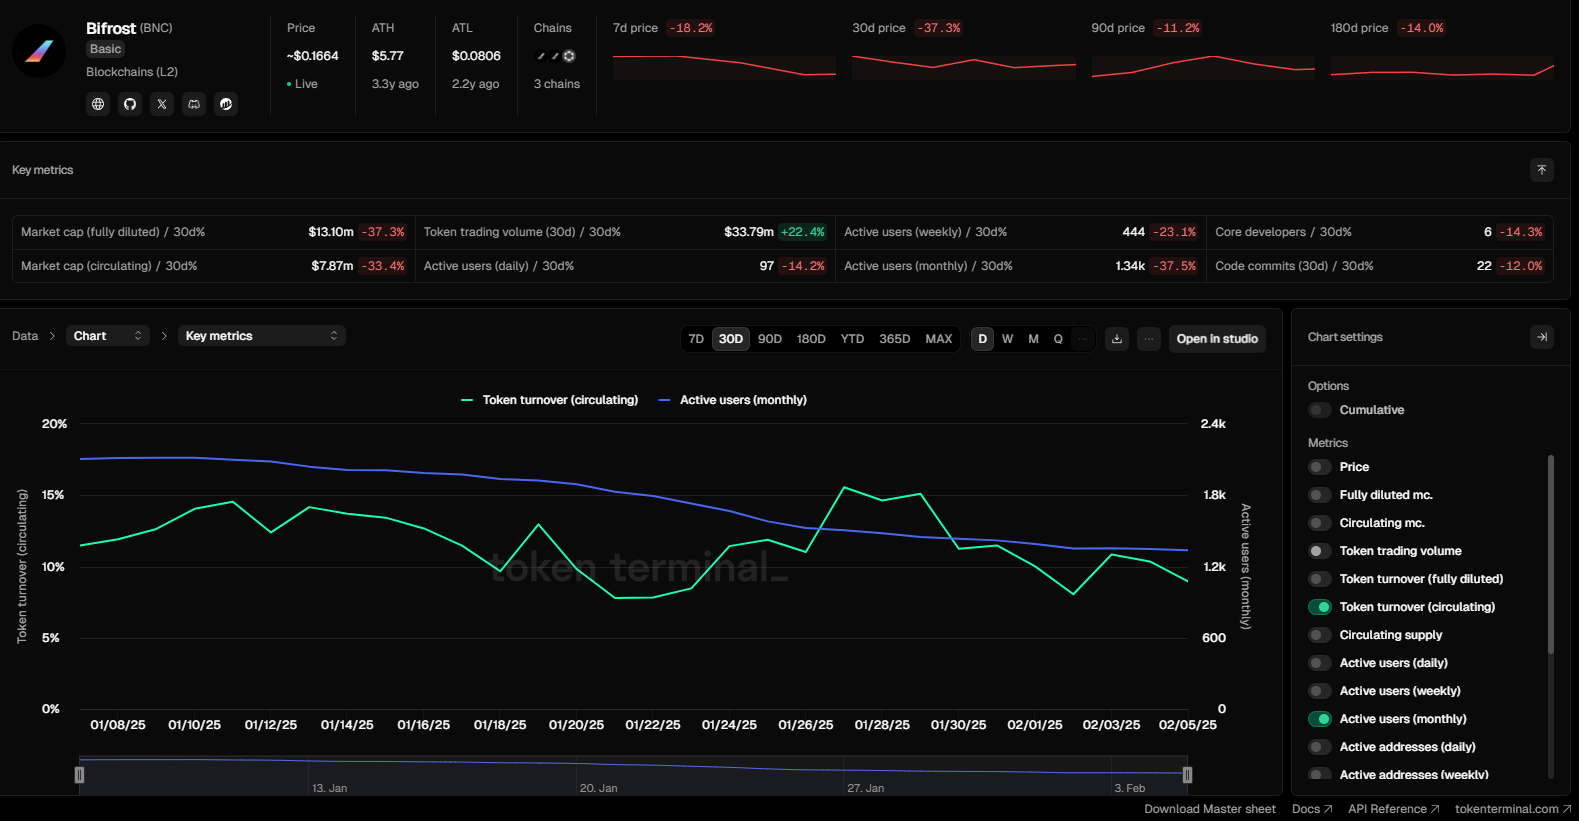Click Token trading volume (30d) row
This screenshot has width=1579, height=821.
coord(624,232)
